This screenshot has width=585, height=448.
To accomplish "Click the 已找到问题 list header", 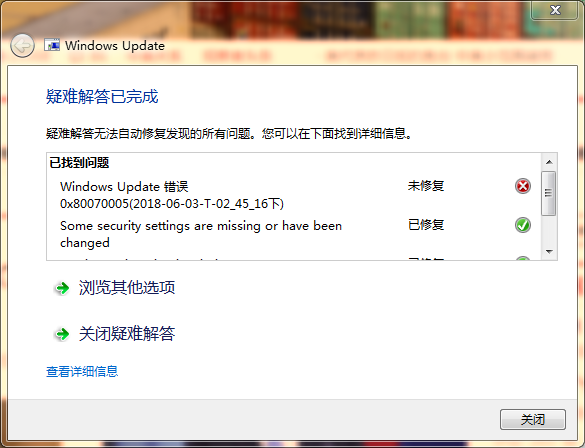I will pyautogui.click(x=79, y=163).
